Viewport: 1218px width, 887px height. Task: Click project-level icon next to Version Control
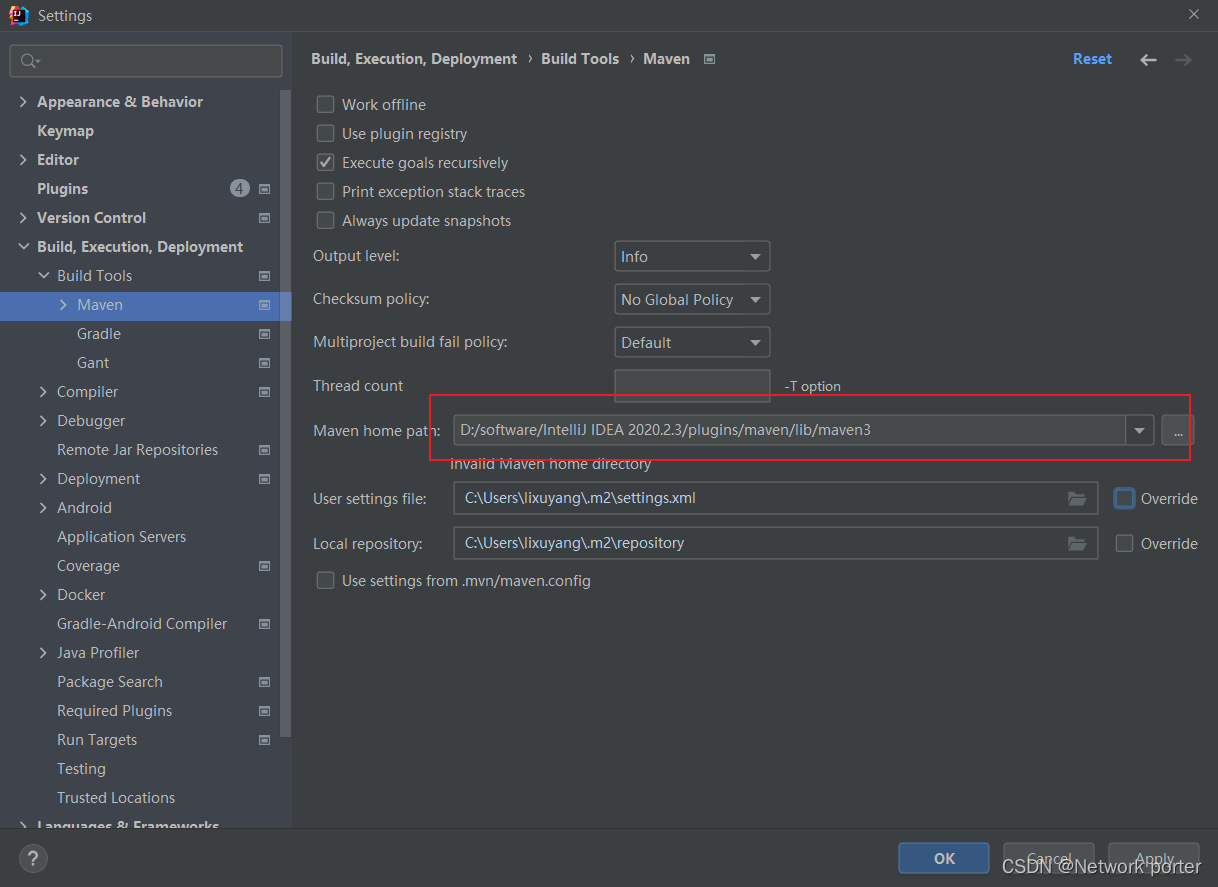coord(265,218)
